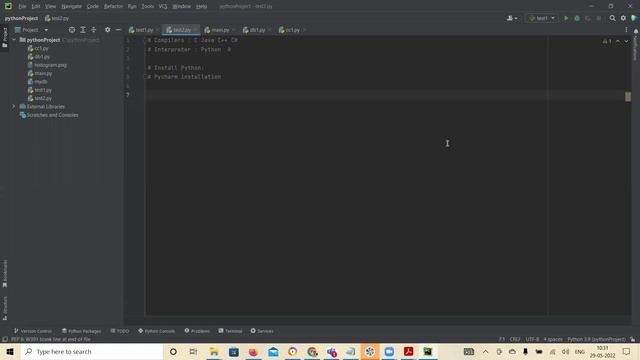Open the Refactor menu

[x=113, y=7]
